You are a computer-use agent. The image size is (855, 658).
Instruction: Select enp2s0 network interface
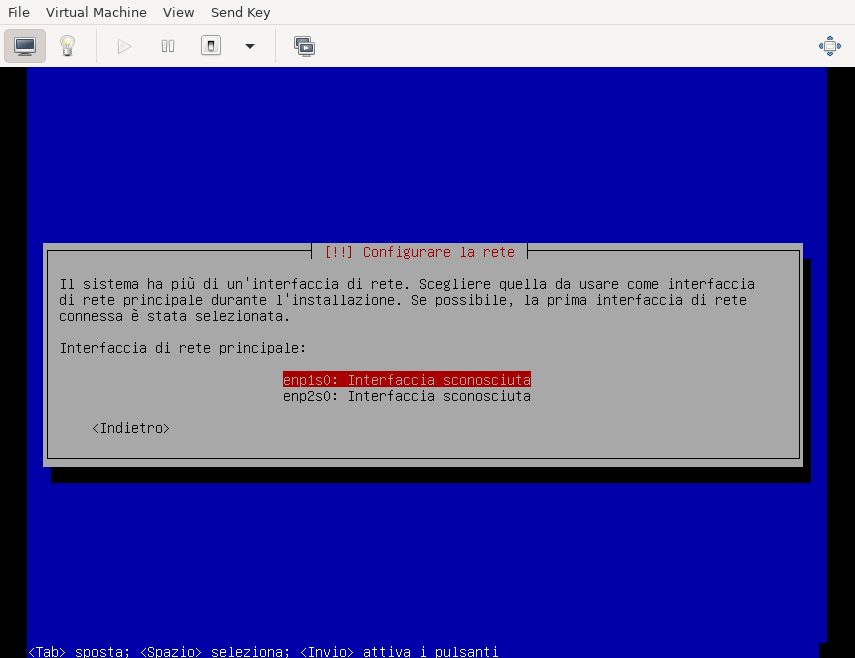click(407, 396)
